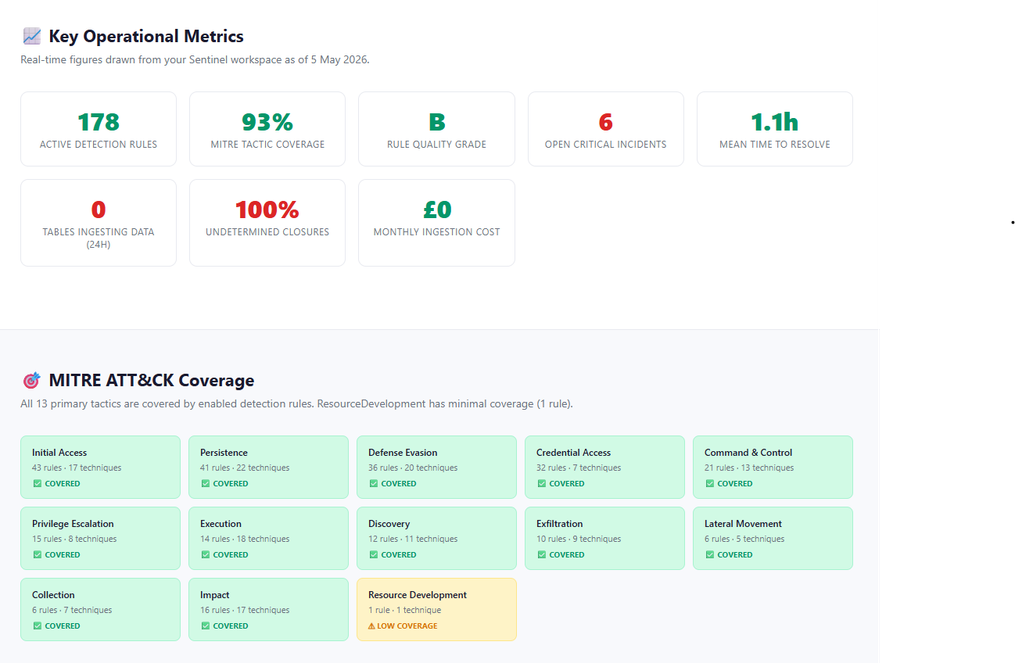Open the Active Detection Rules metric card

(x=98, y=129)
